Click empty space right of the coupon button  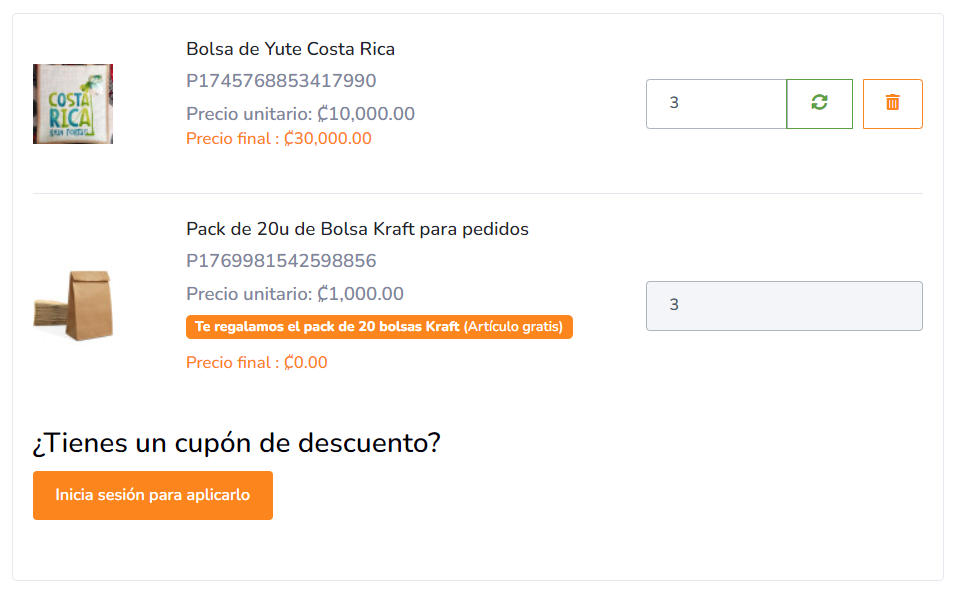click(x=600, y=496)
